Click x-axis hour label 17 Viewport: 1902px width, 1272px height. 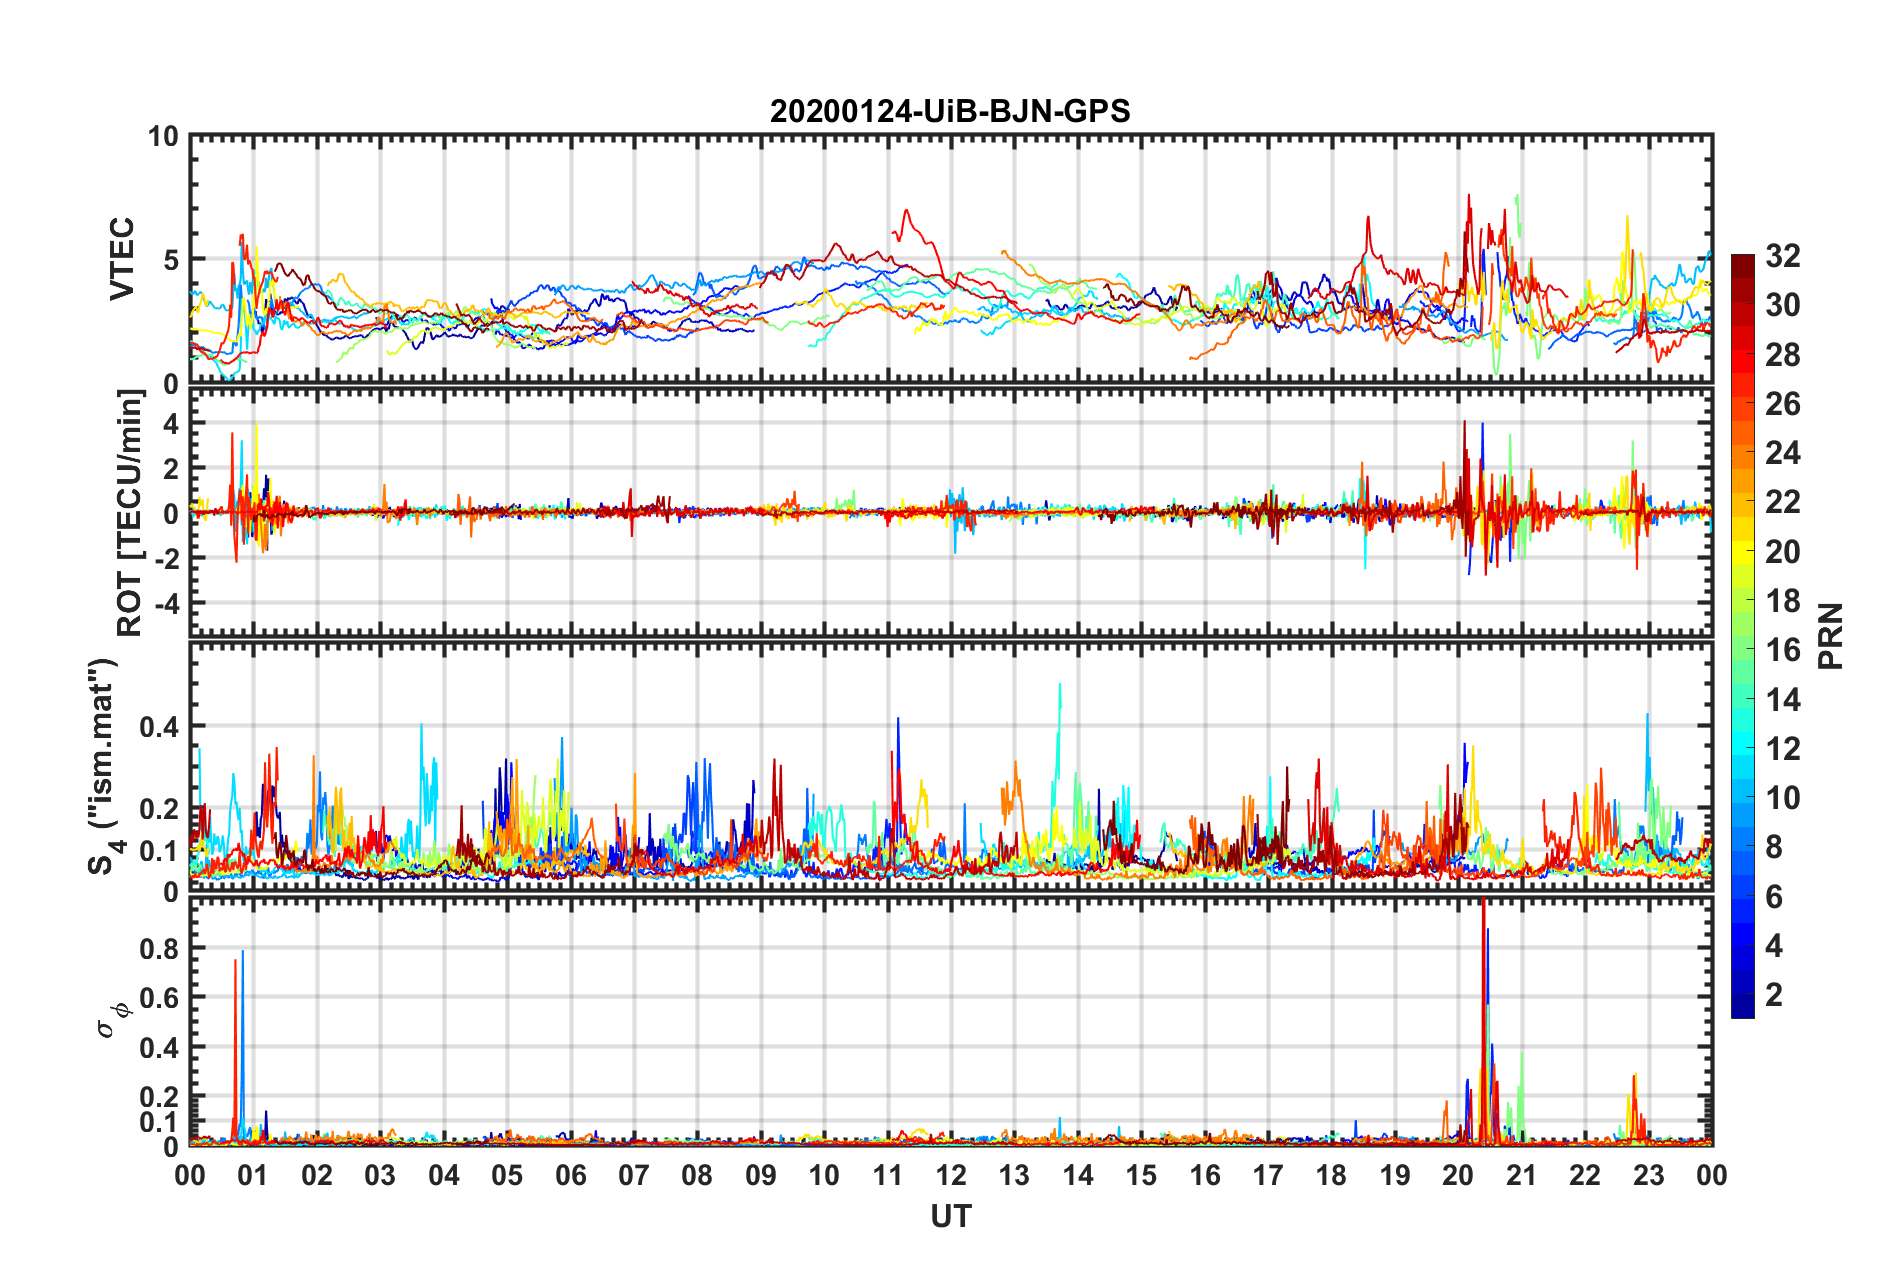click(x=1268, y=1175)
